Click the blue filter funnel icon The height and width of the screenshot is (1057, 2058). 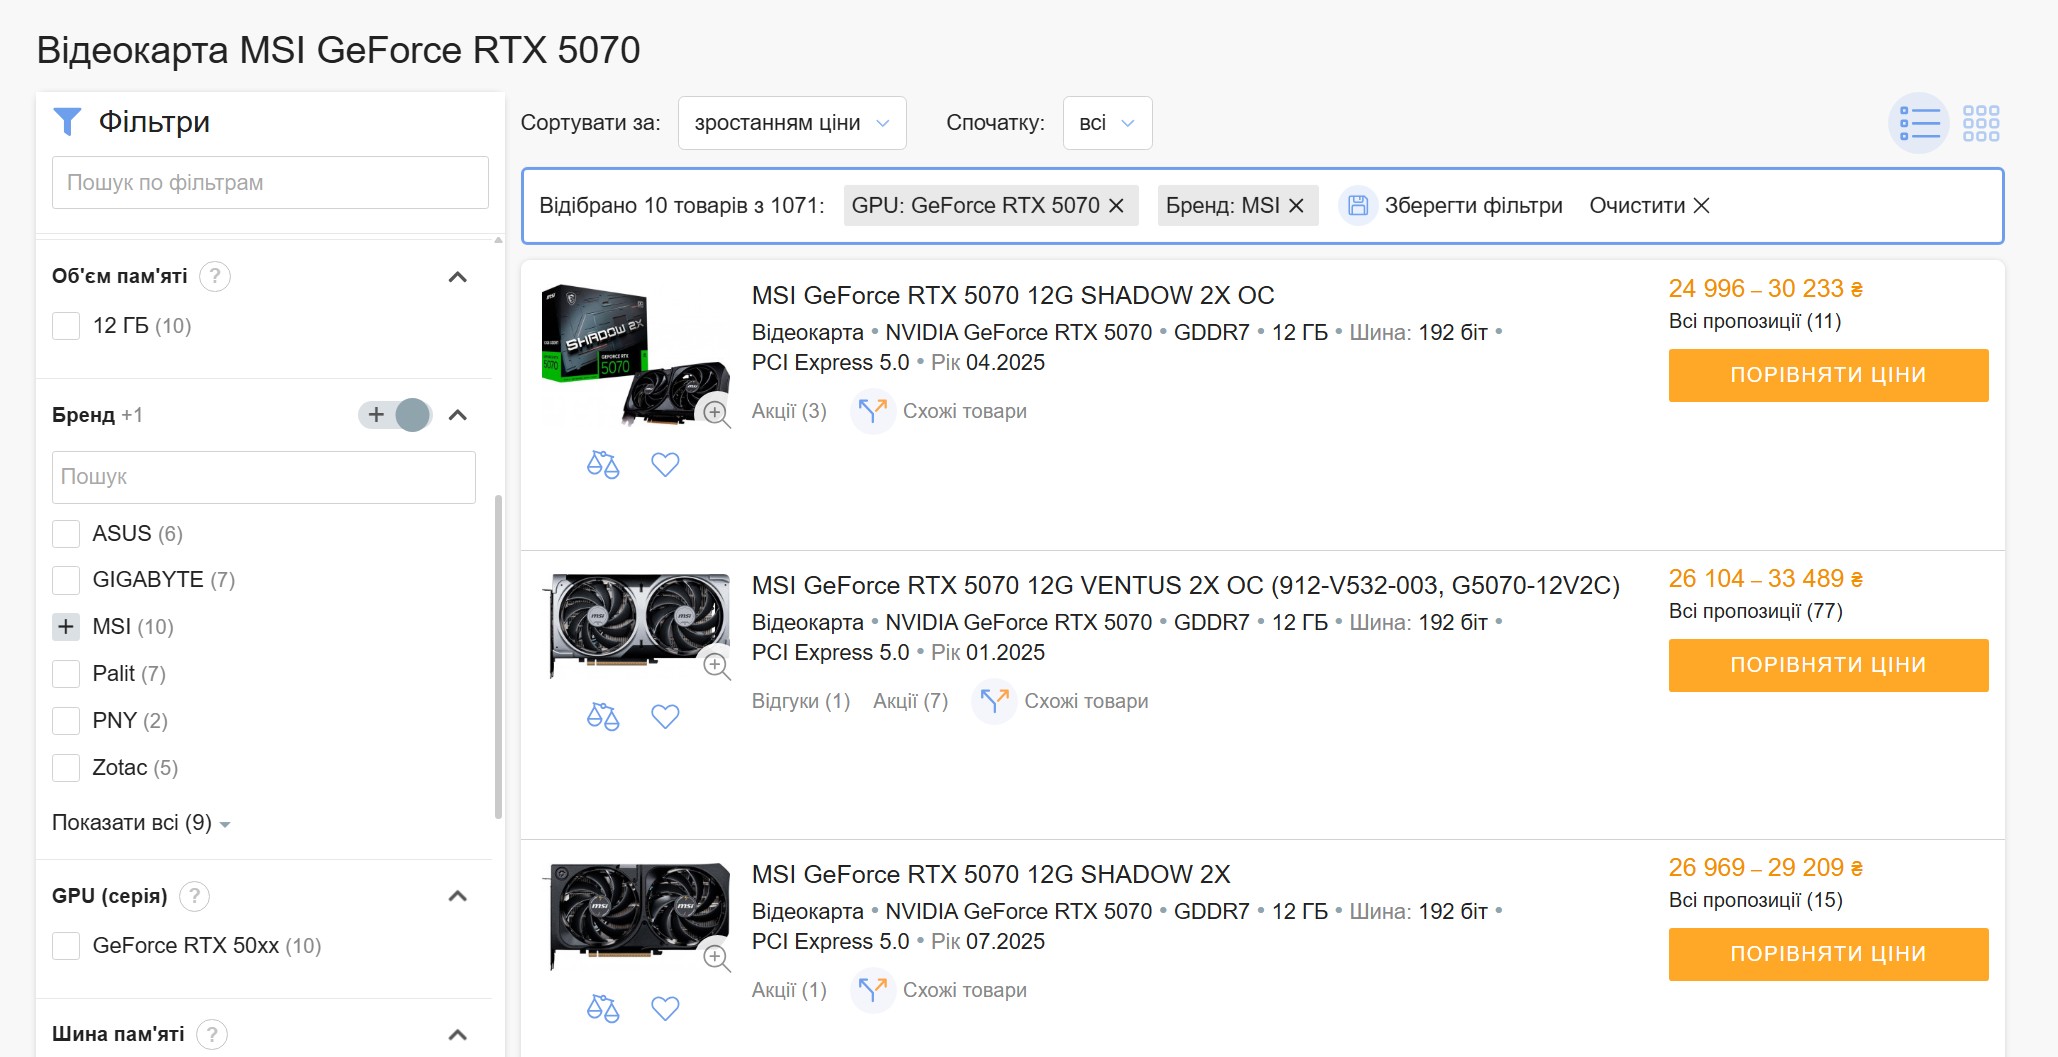point(67,122)
